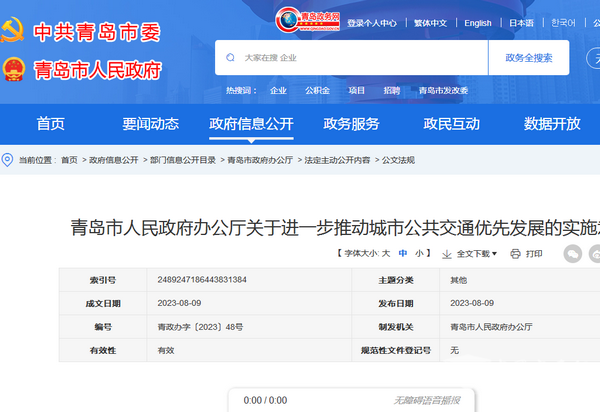Click 公积金 hot search keyword
The width and height of the screenshot is (600, 412).
pos(317,90)
